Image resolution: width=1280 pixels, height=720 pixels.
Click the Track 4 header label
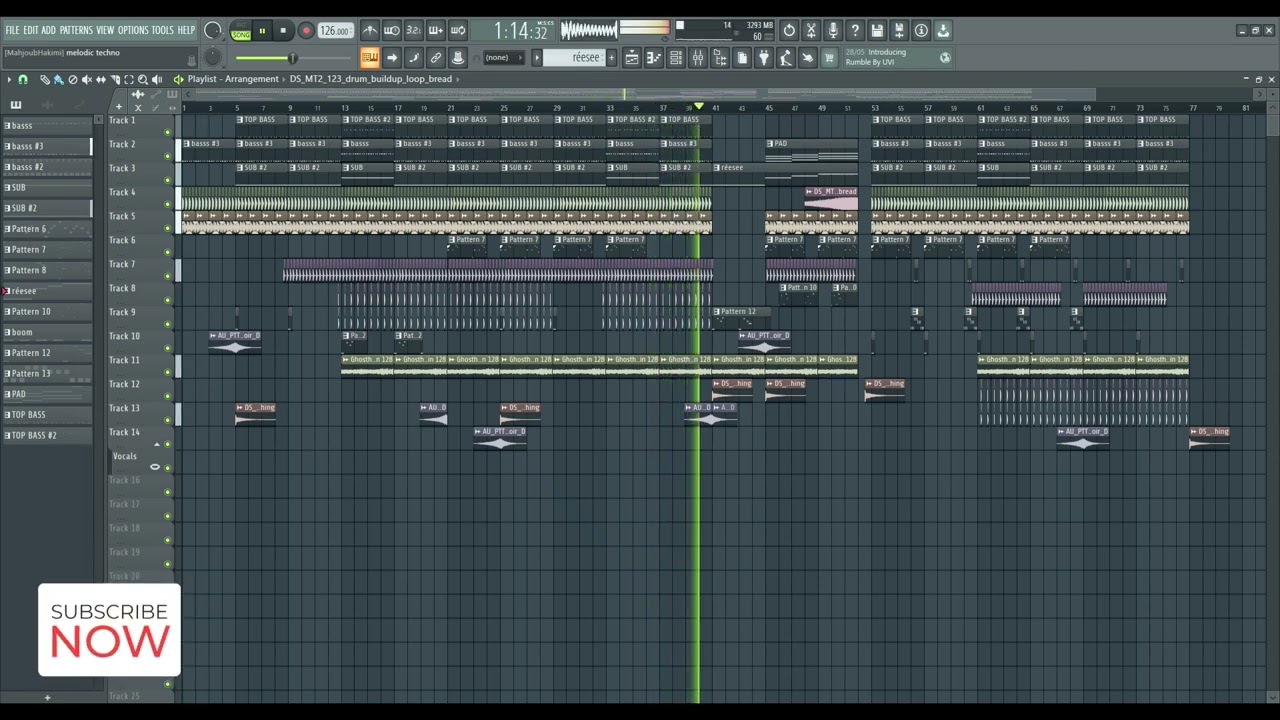(x=122, y=192)
